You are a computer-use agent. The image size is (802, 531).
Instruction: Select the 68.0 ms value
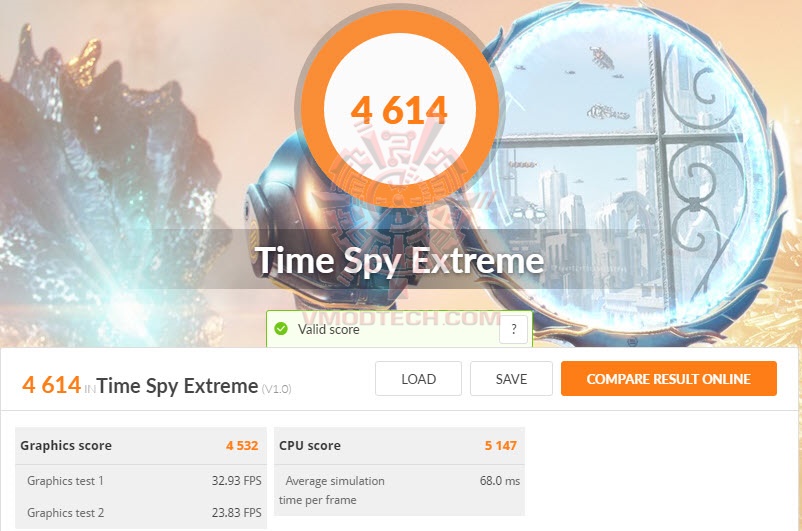click(500, 481)
